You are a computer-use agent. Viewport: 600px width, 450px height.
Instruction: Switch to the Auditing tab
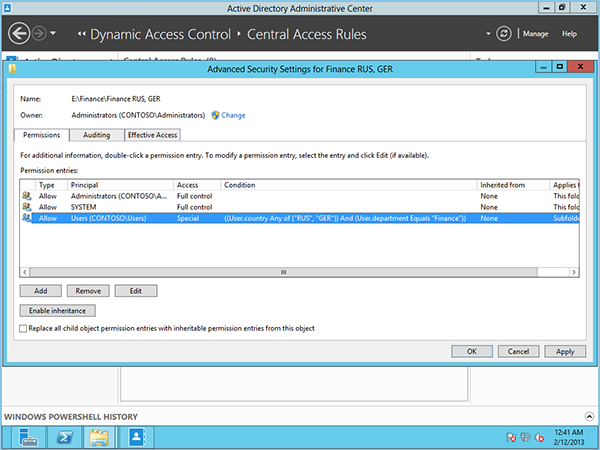(x=96, y=135)
